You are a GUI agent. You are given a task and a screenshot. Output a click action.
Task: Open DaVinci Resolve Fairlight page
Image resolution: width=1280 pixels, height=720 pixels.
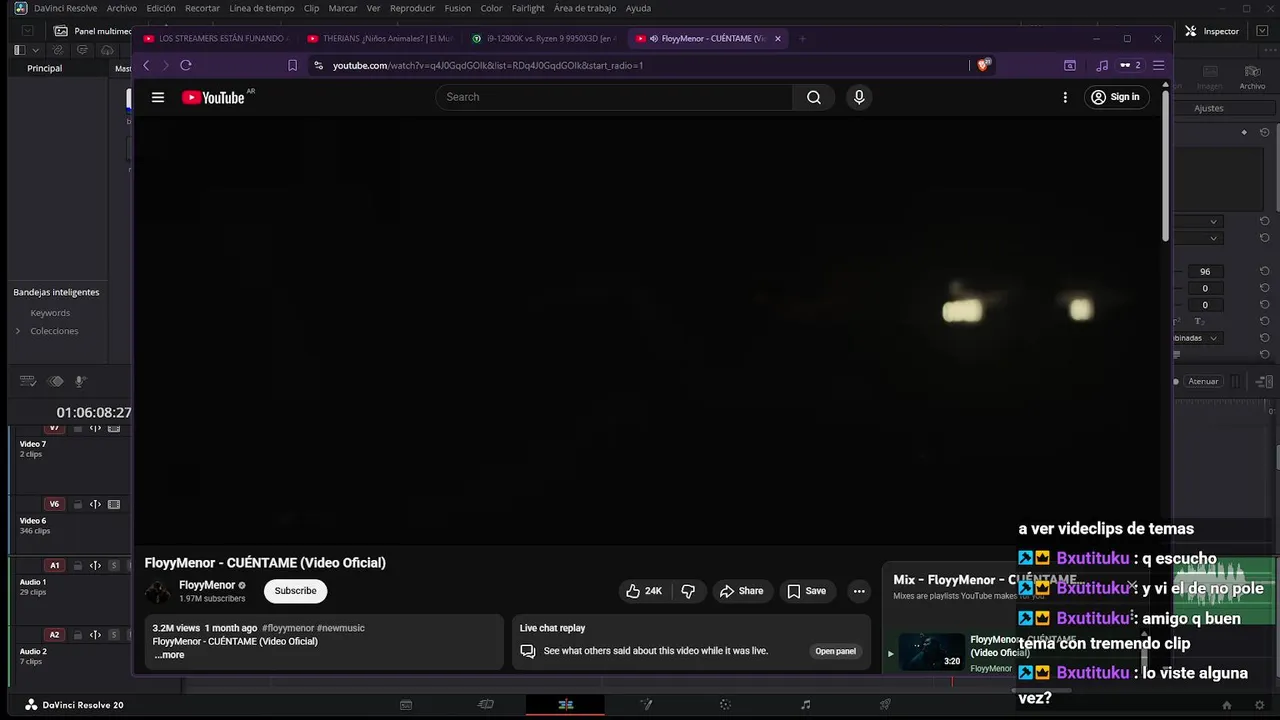[x=805, y=705]
